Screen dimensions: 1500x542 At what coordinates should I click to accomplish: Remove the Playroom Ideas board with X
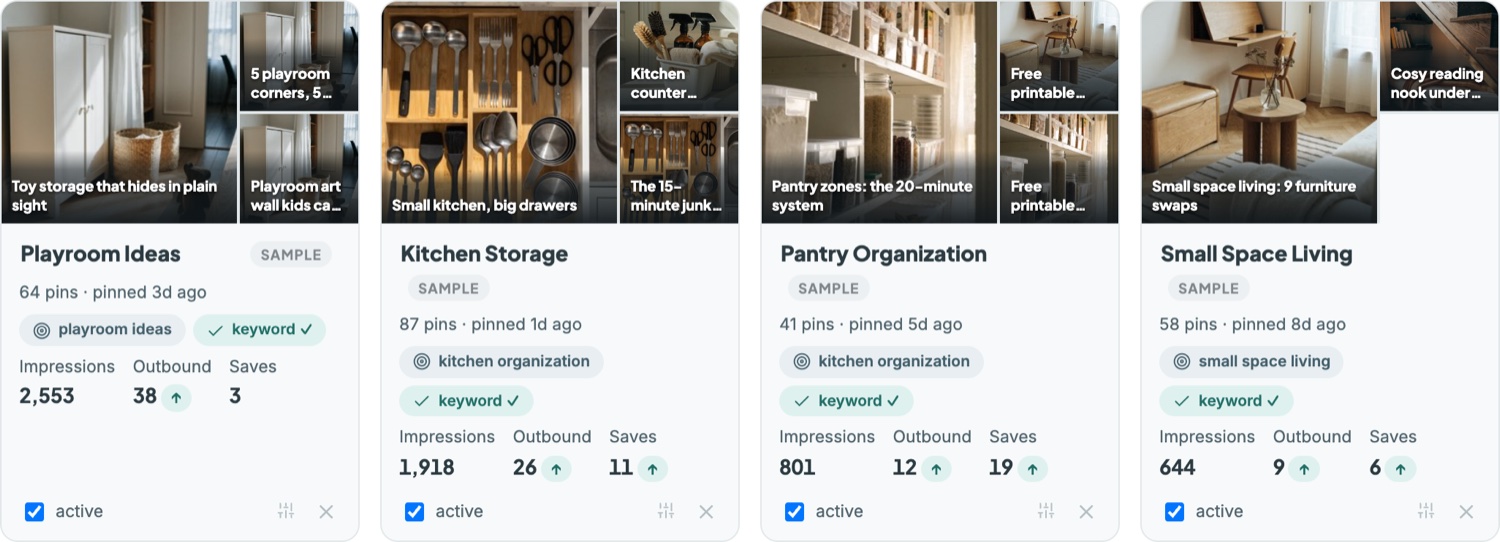coord(326,512)
